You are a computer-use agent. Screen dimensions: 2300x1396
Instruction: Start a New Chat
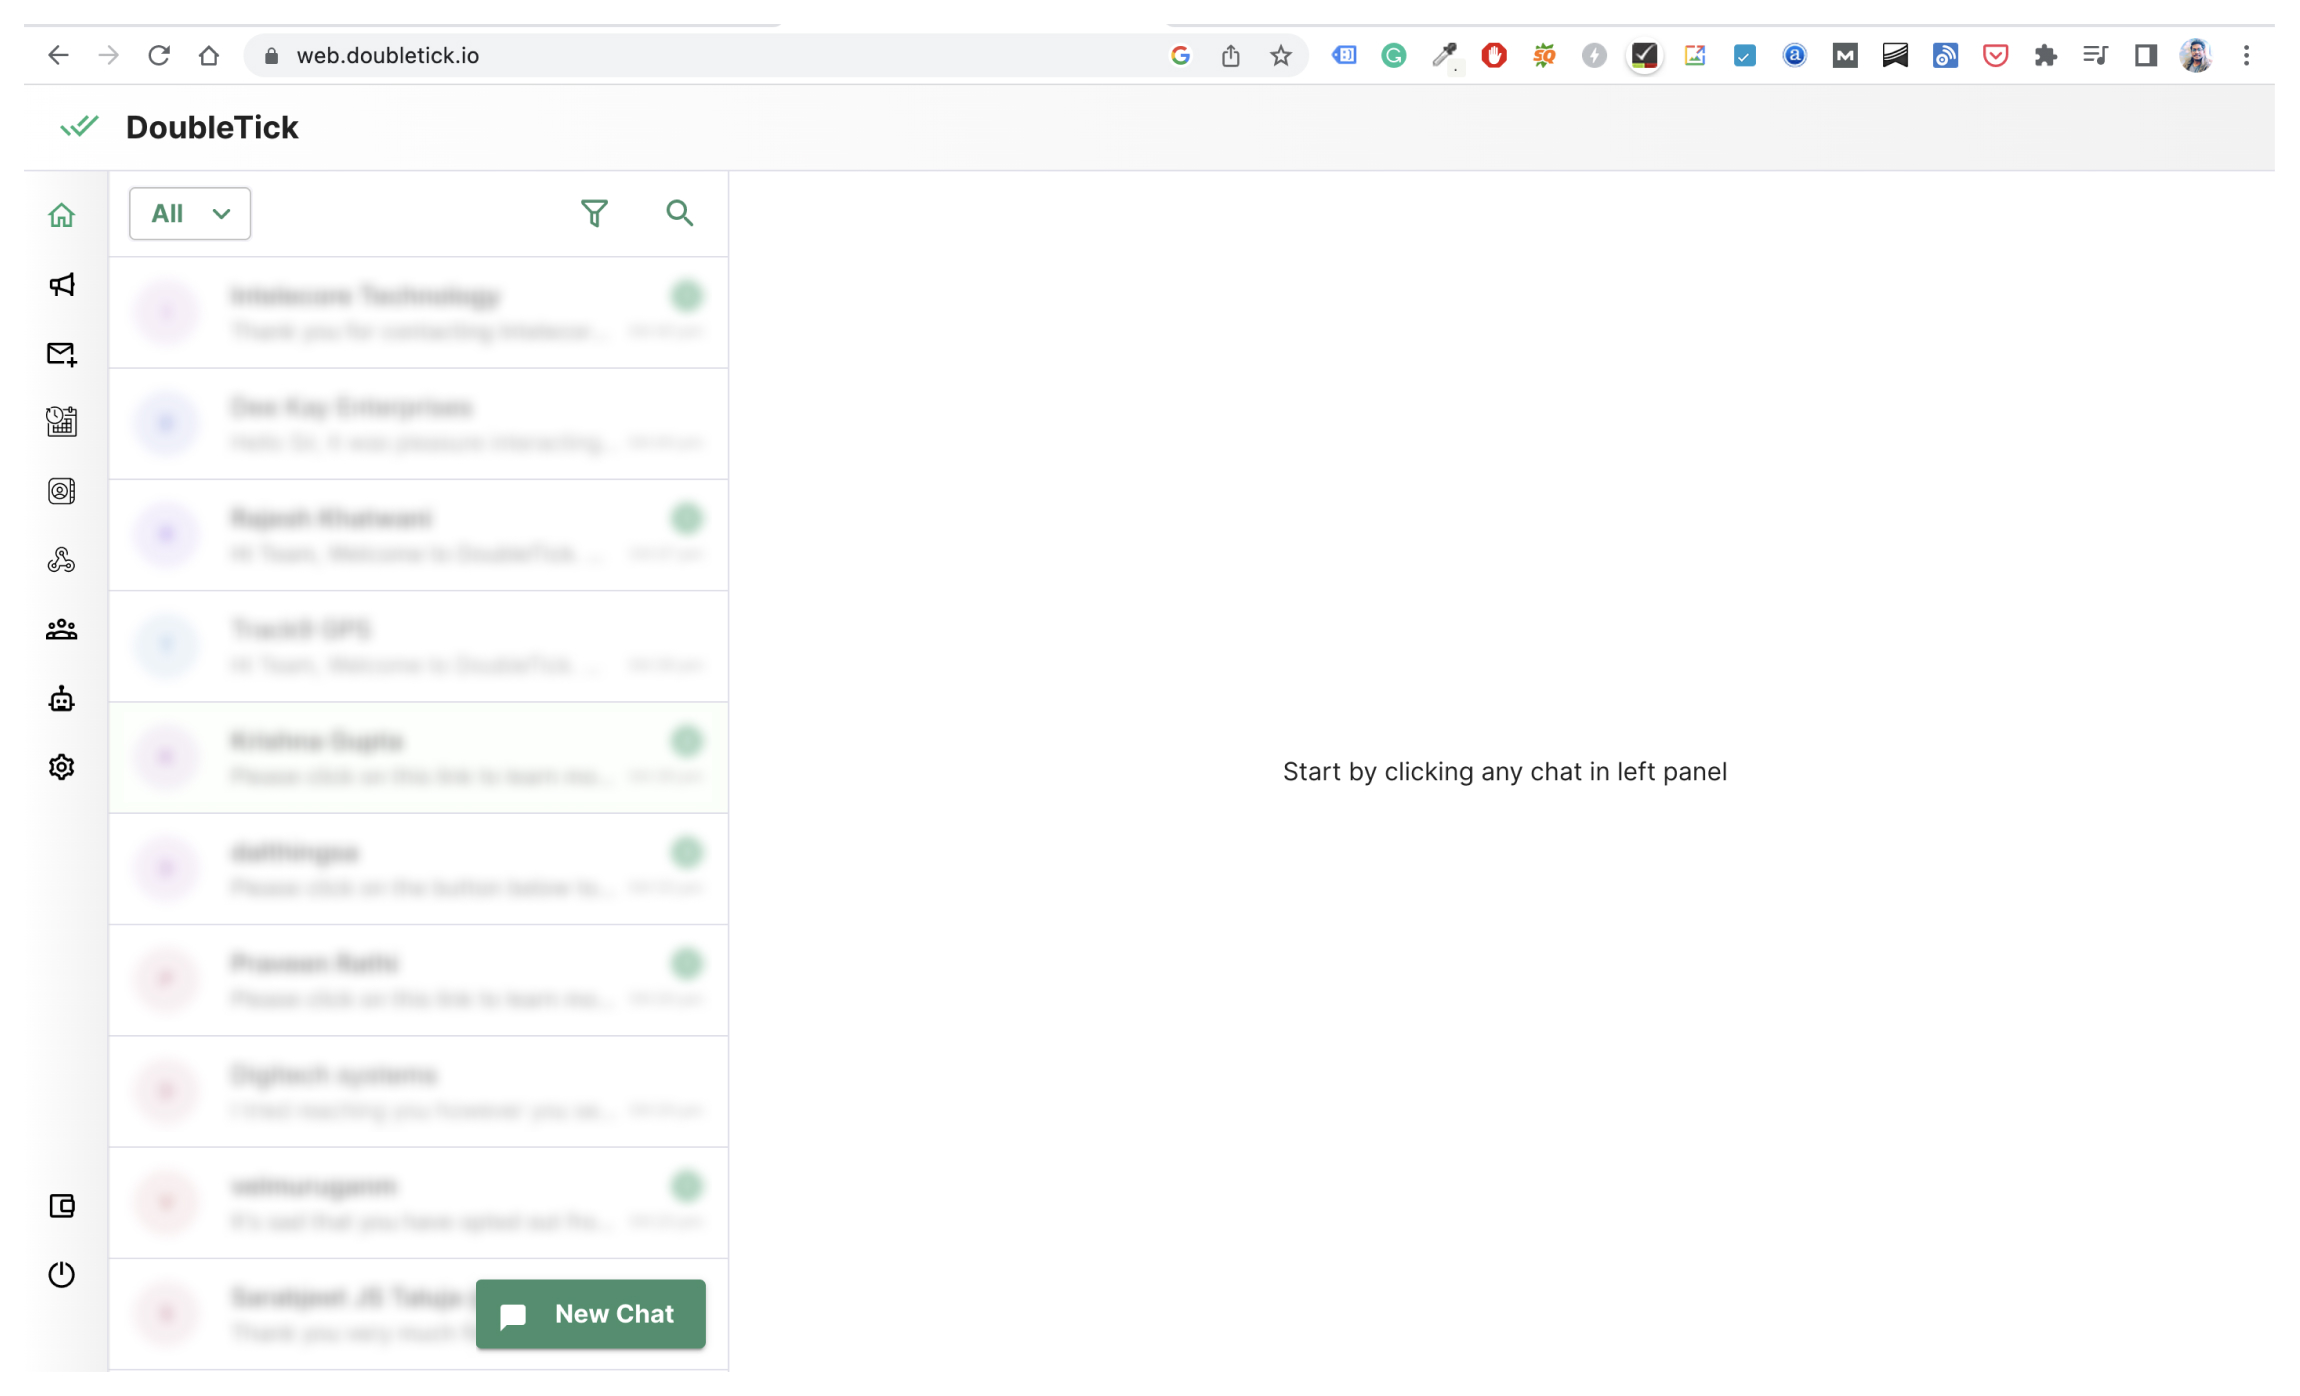(590, 1314)
